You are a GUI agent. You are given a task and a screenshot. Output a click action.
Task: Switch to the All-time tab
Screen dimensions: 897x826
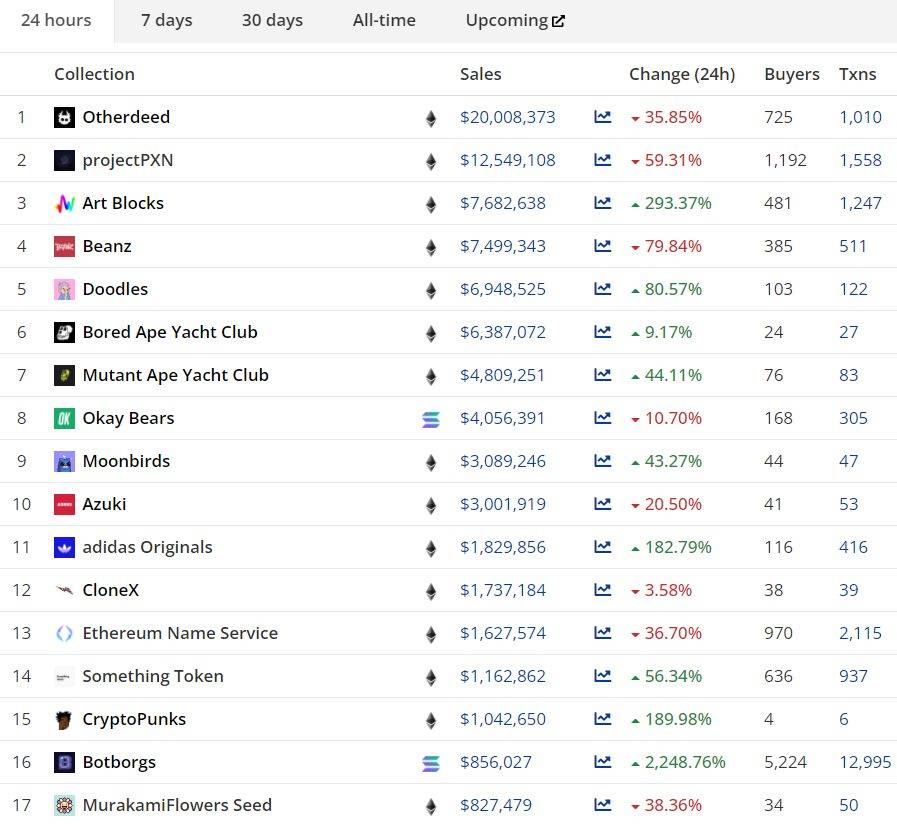pyautogui.click(x=384, y=21)
